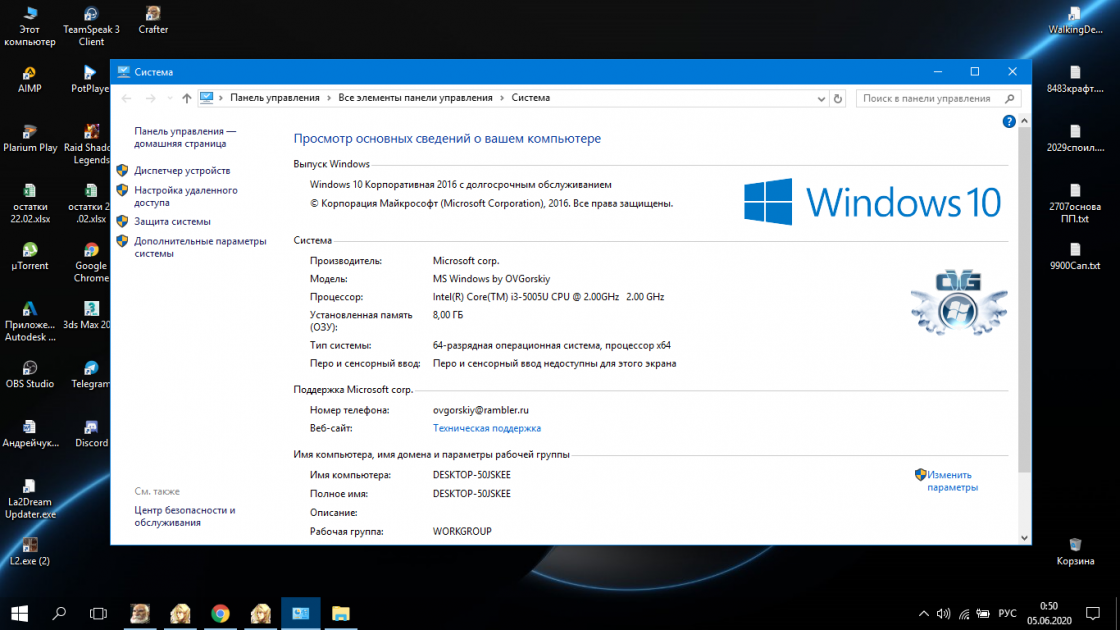Select 'Панель управления' breadcrumb in address bar
Viewport: 1120px width, 630px height.
coord(274,98)
